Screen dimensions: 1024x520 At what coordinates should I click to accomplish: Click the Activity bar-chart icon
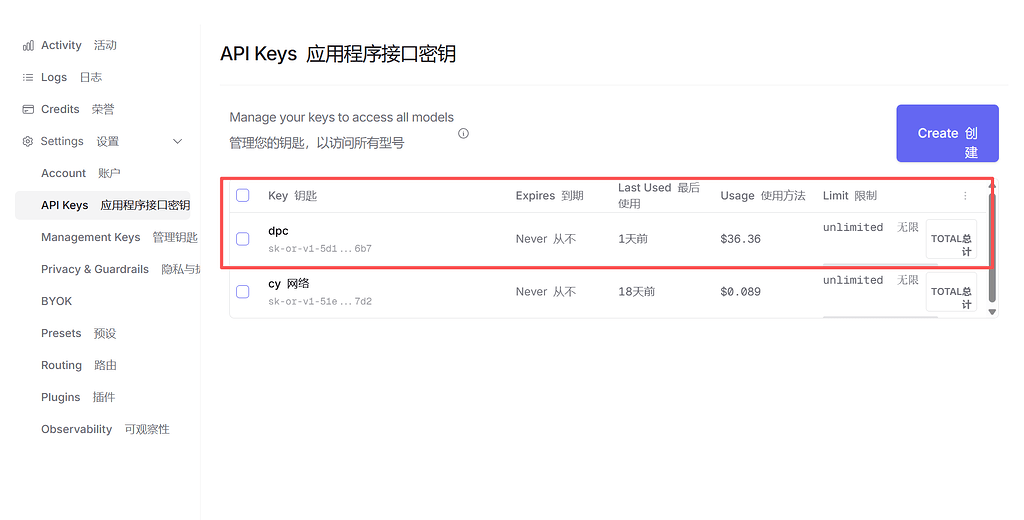point(28,46)
